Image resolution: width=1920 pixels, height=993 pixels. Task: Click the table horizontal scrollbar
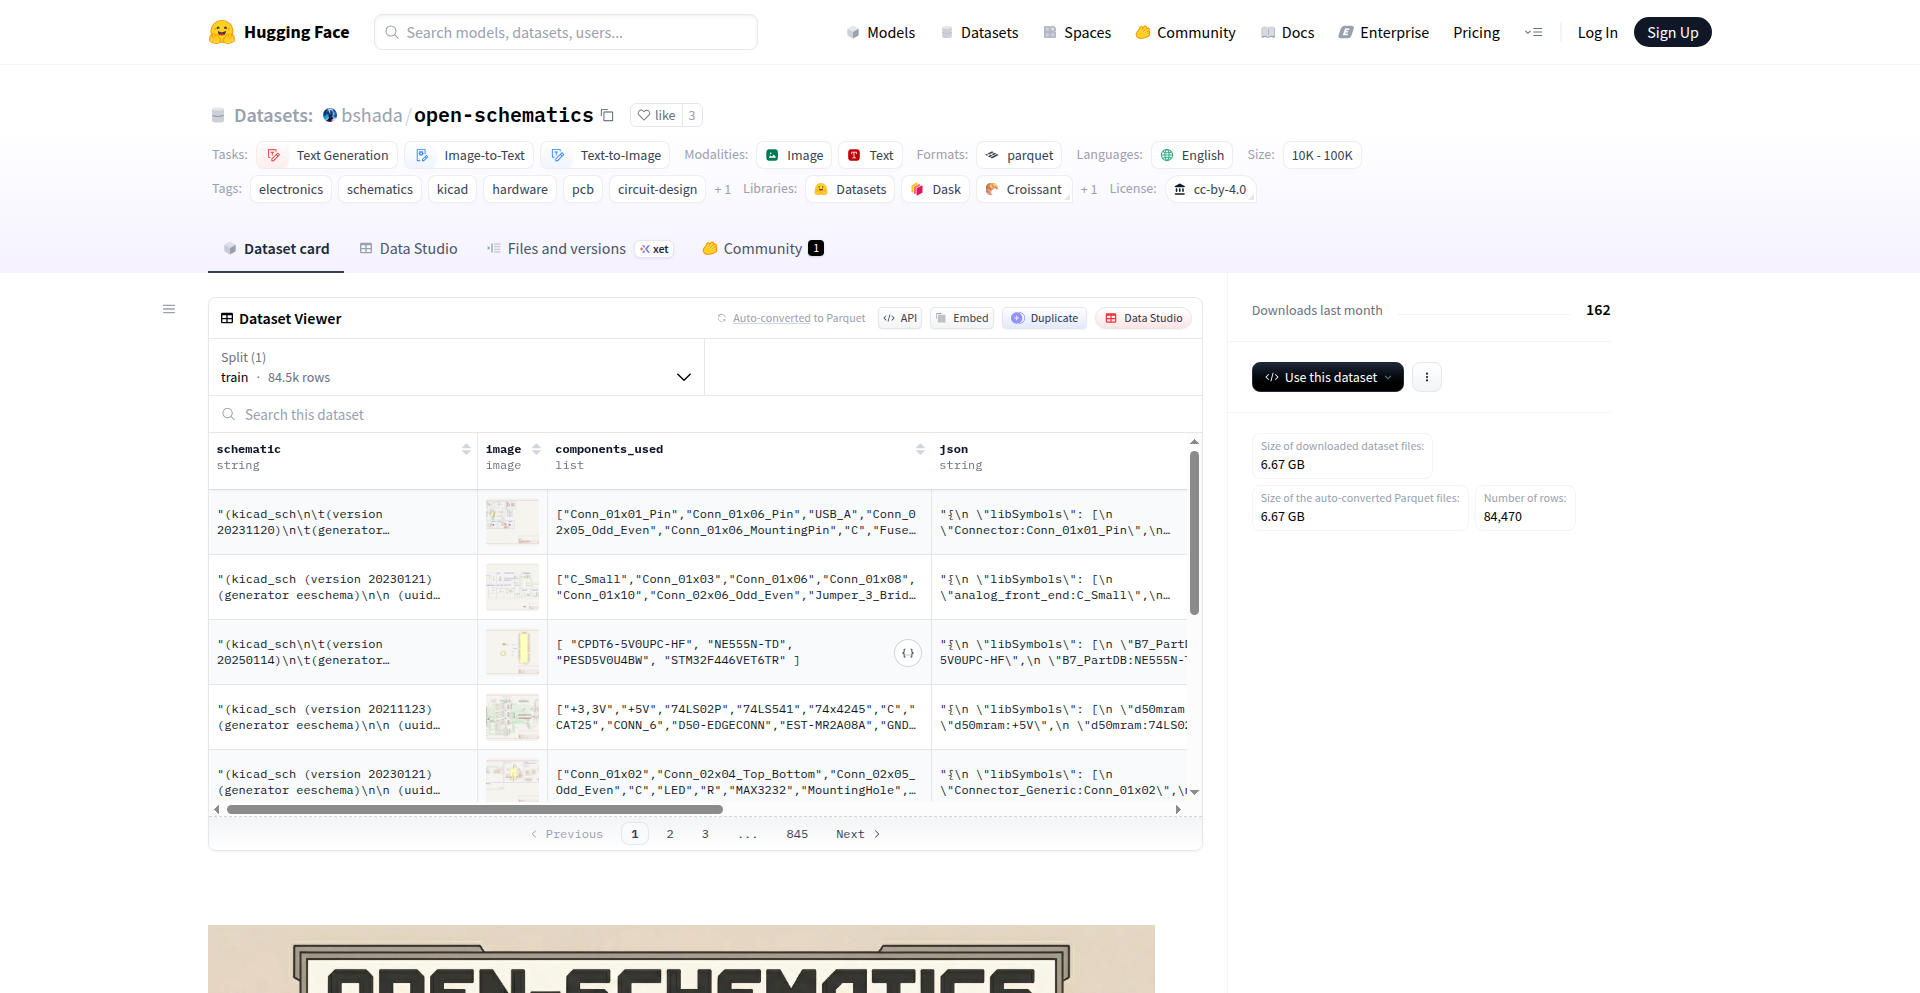click(475, 809)
